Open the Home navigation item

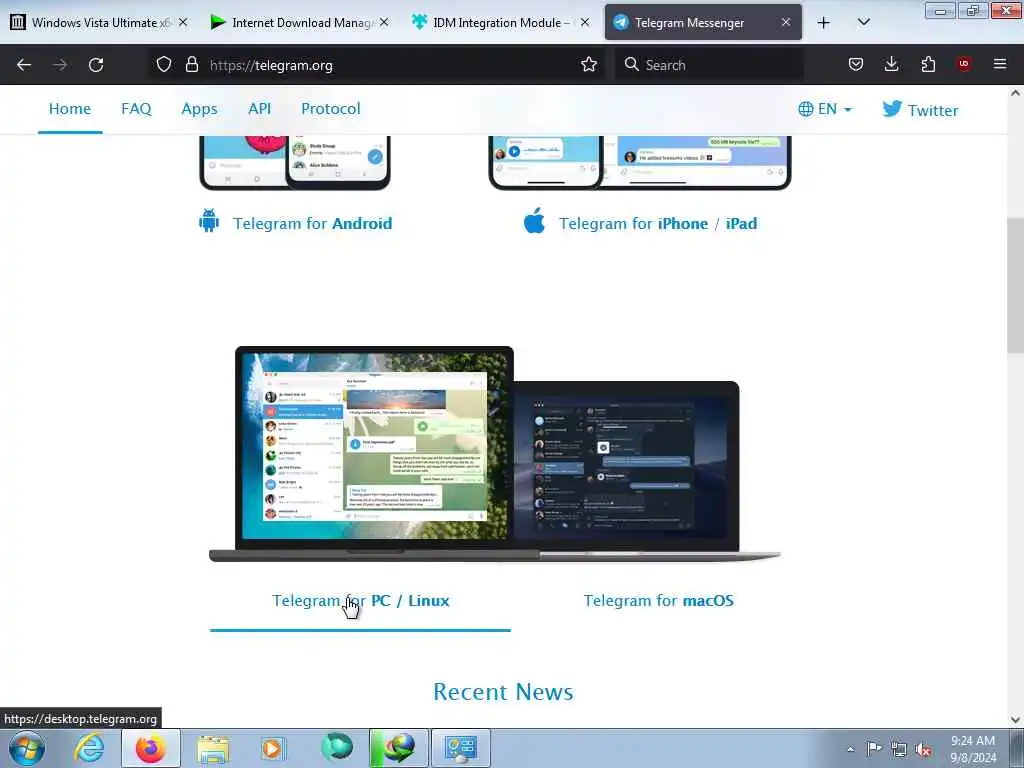(70, 108)
